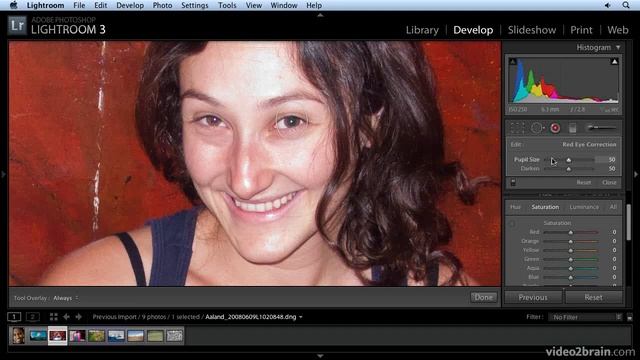Image resolution: width=640 pixels, height=360 pixels.
Task: Open second window display 2
Action: tap(33, 317)
